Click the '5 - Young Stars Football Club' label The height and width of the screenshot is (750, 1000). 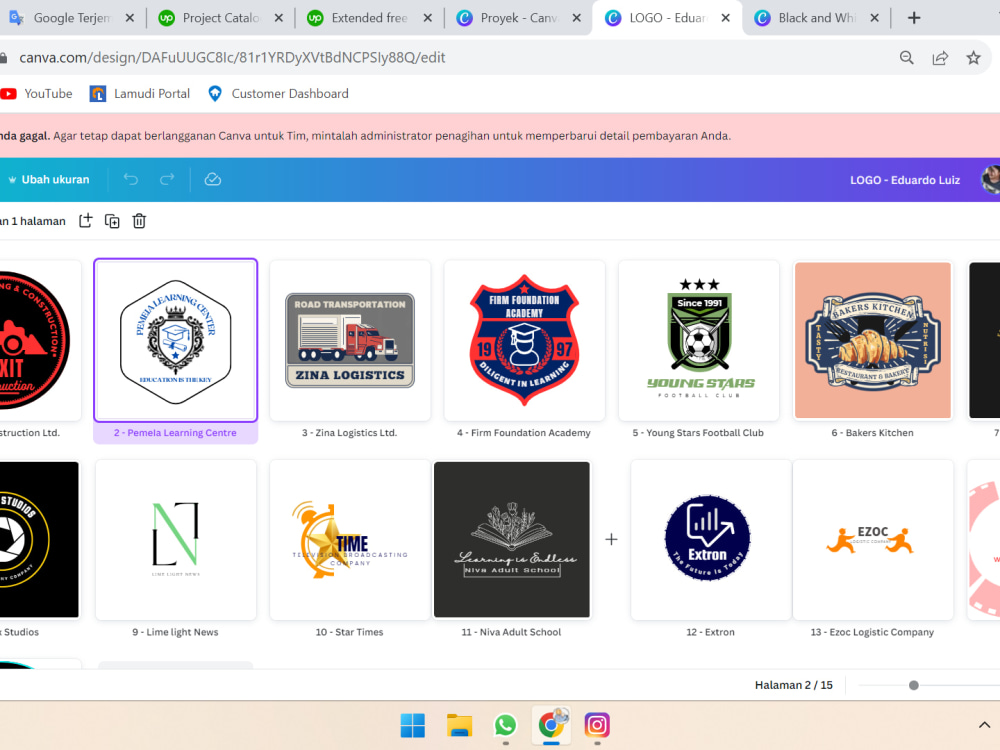pos(698,432)
